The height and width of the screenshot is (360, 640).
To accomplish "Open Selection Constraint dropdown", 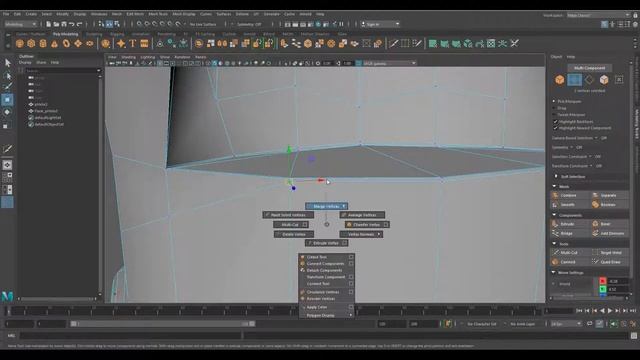I will coord(591,156).
